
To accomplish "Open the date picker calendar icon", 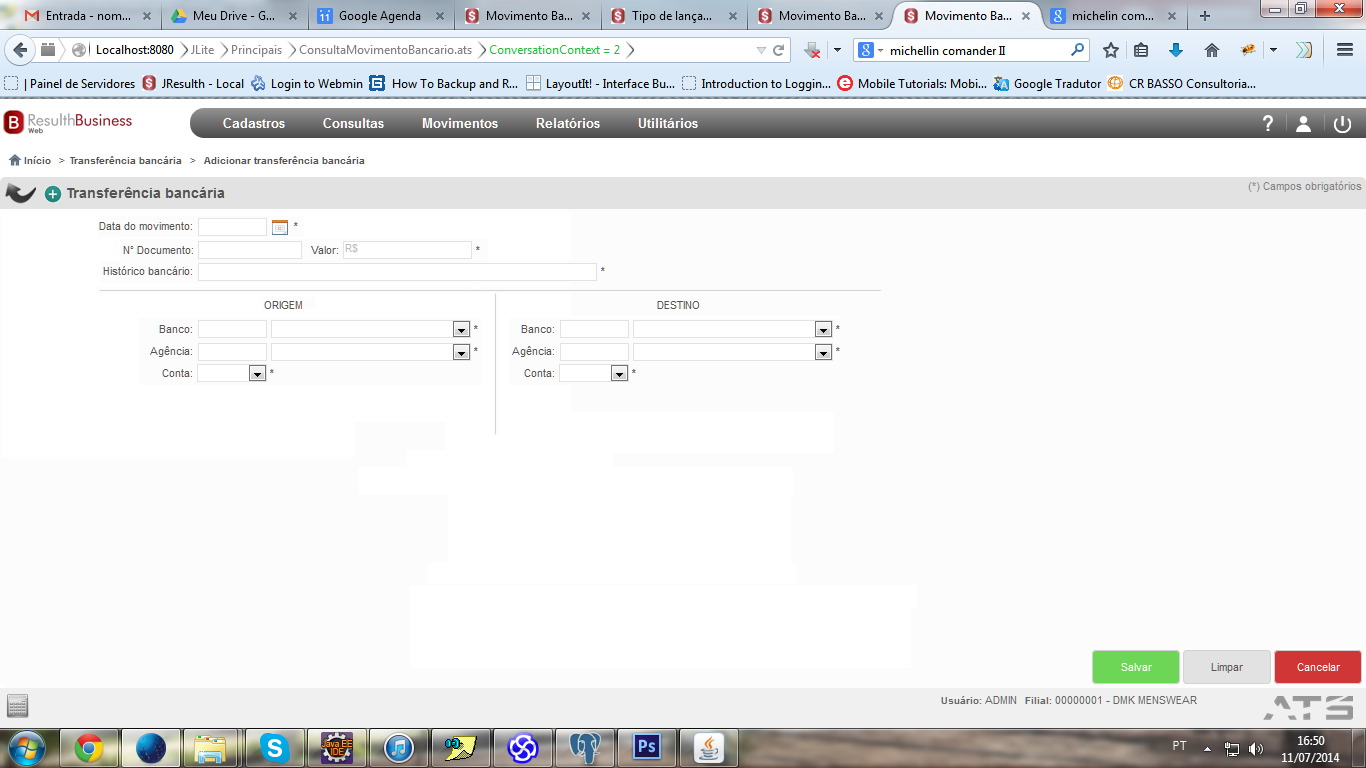I will pos(280,227).
